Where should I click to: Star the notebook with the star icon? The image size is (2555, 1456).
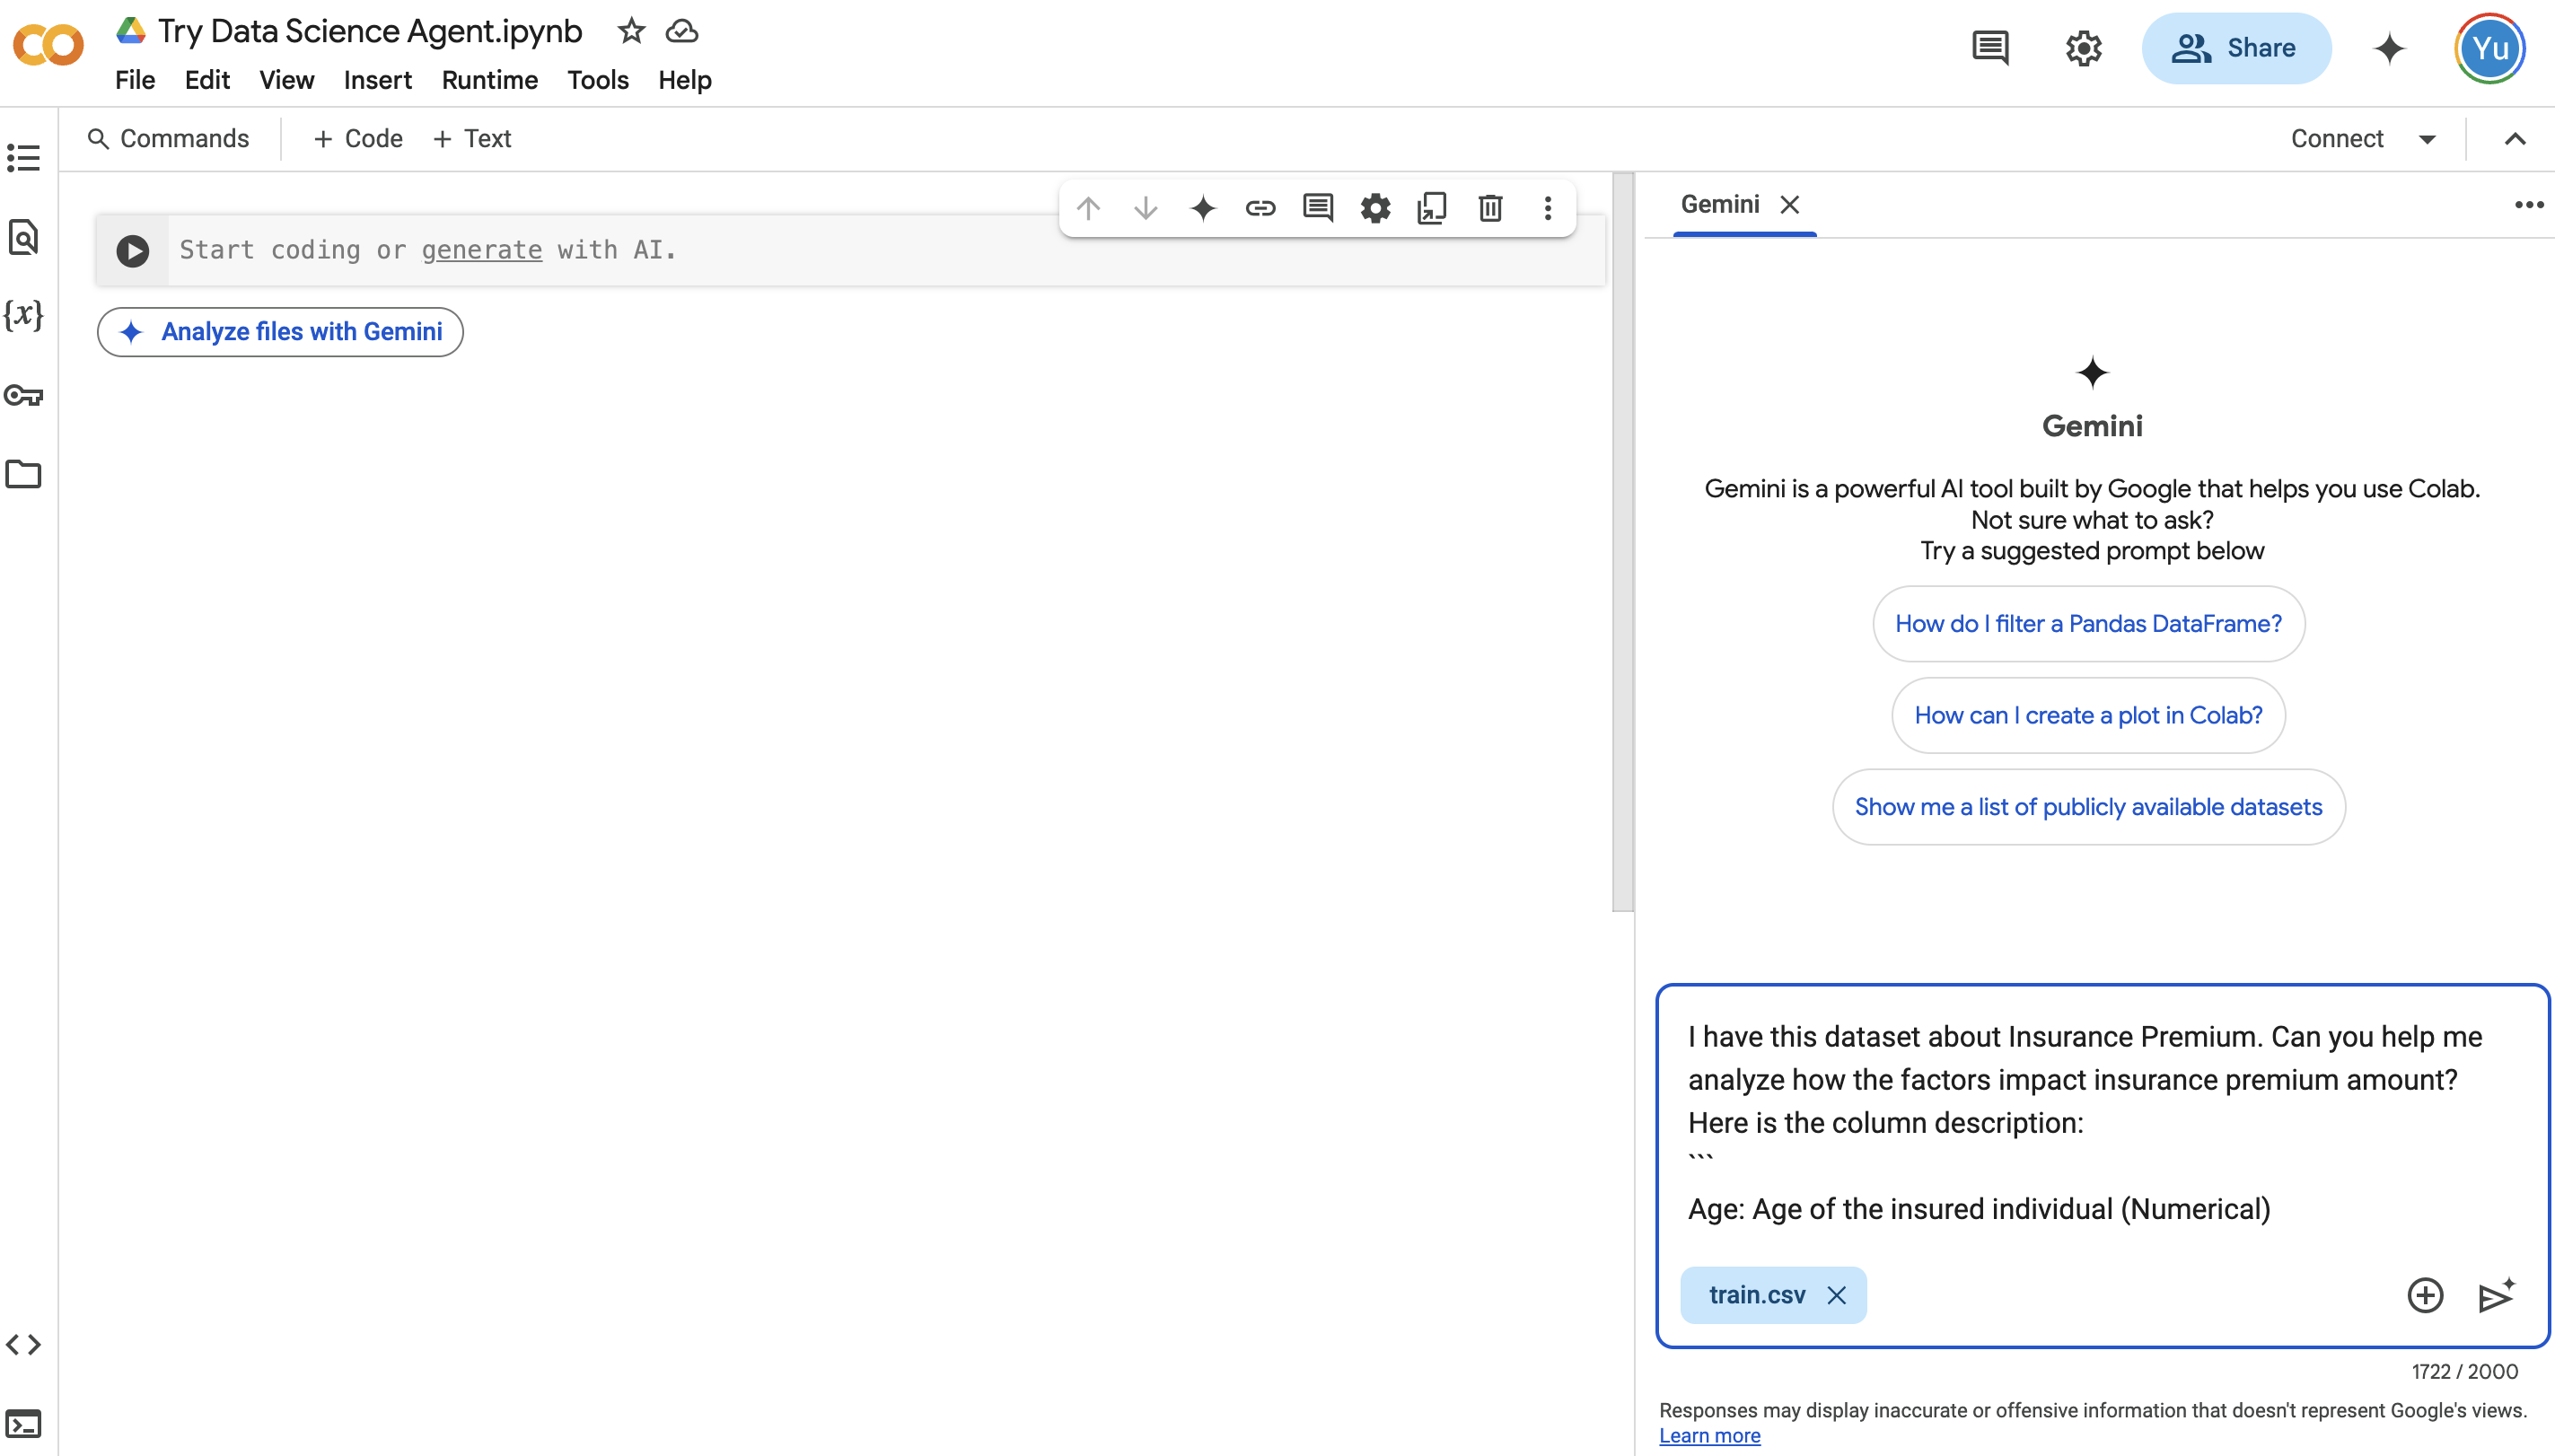(631, 31)
